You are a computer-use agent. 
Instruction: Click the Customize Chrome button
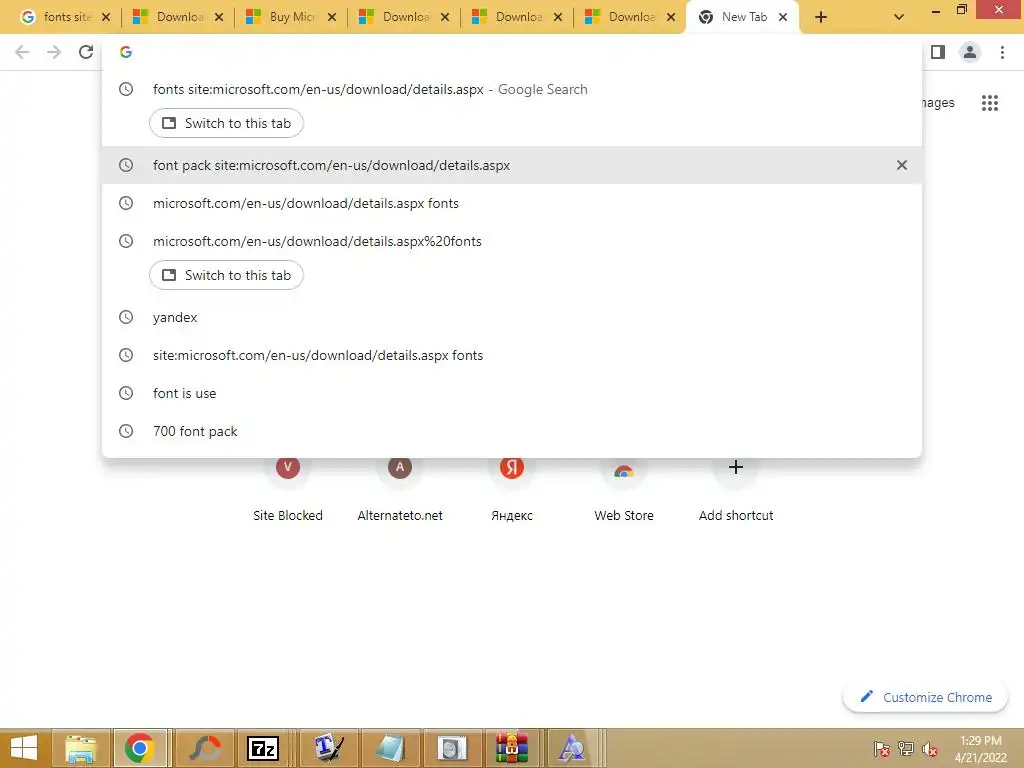925,697
